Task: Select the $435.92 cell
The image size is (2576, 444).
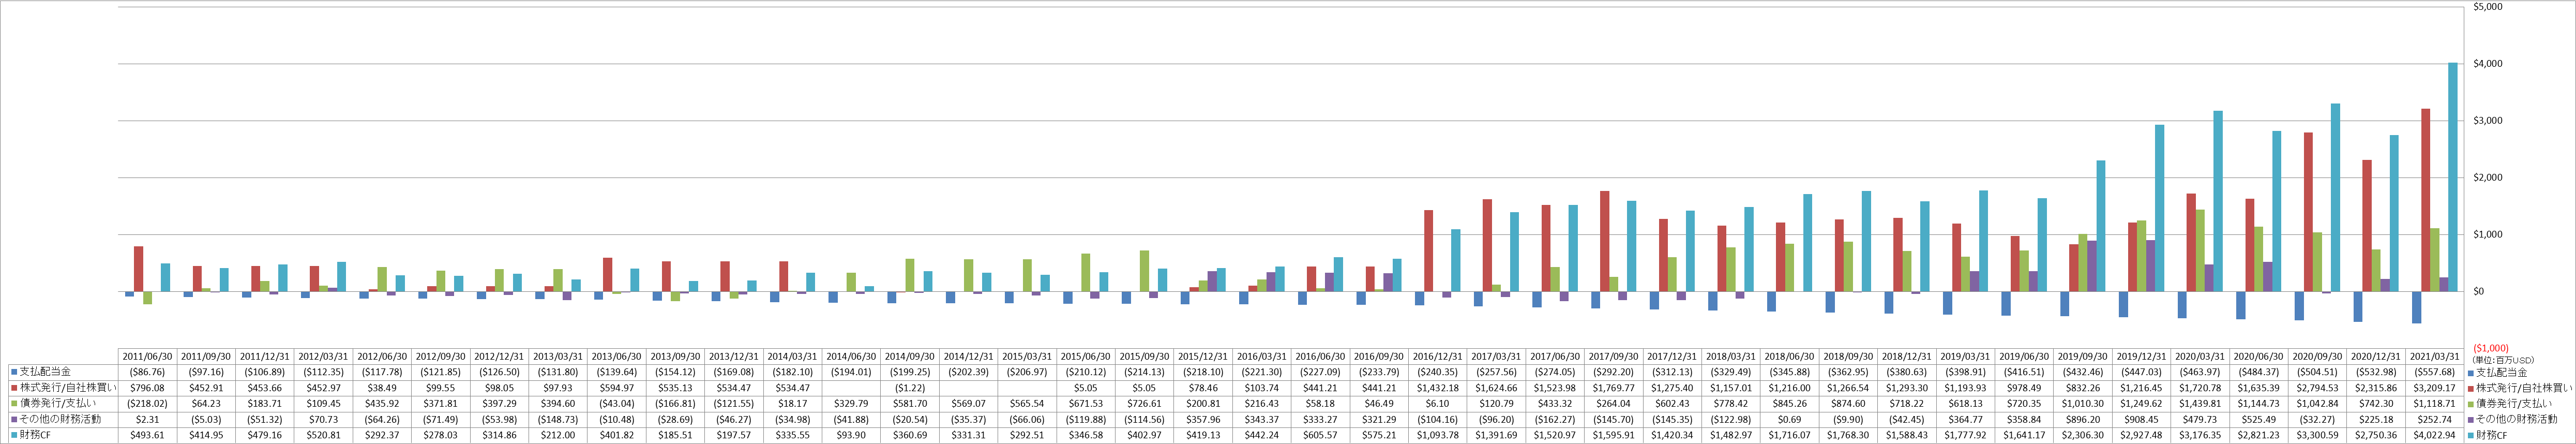Action: (x=383, y=403)
